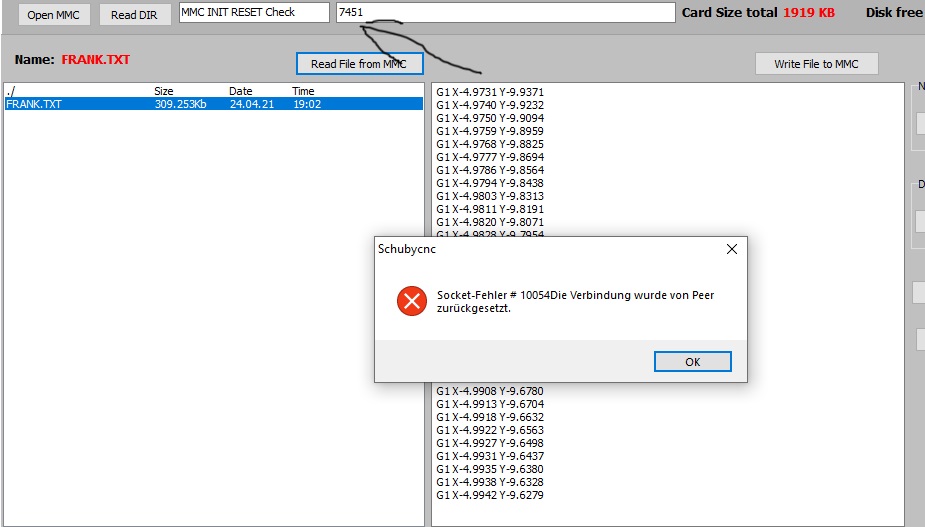Click line G1 X-4.9803 Y-9.8313
The height and width of the screenshot is (527, 925).
tap(490, 196)
